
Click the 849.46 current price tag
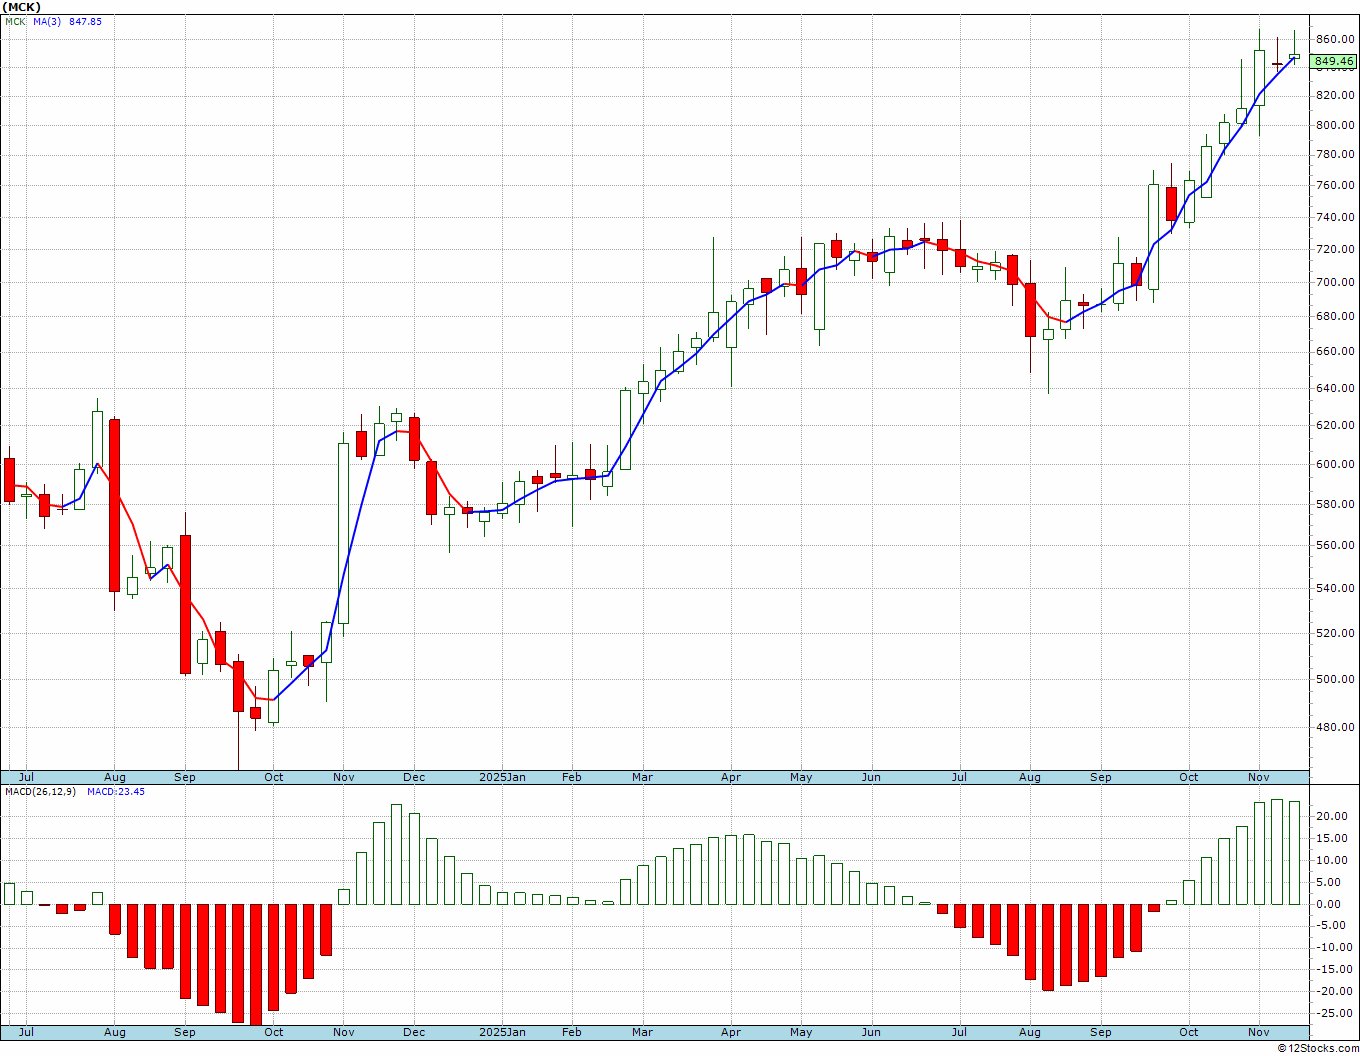tap(1334, 62)
